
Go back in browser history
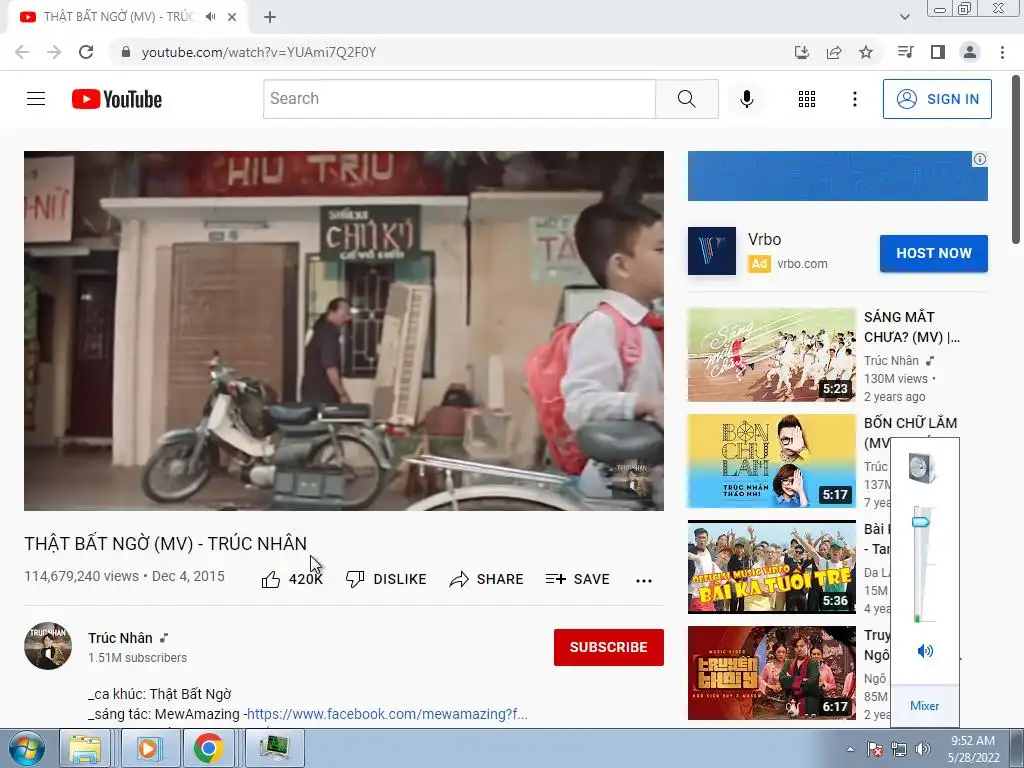(x=22, y=52)
